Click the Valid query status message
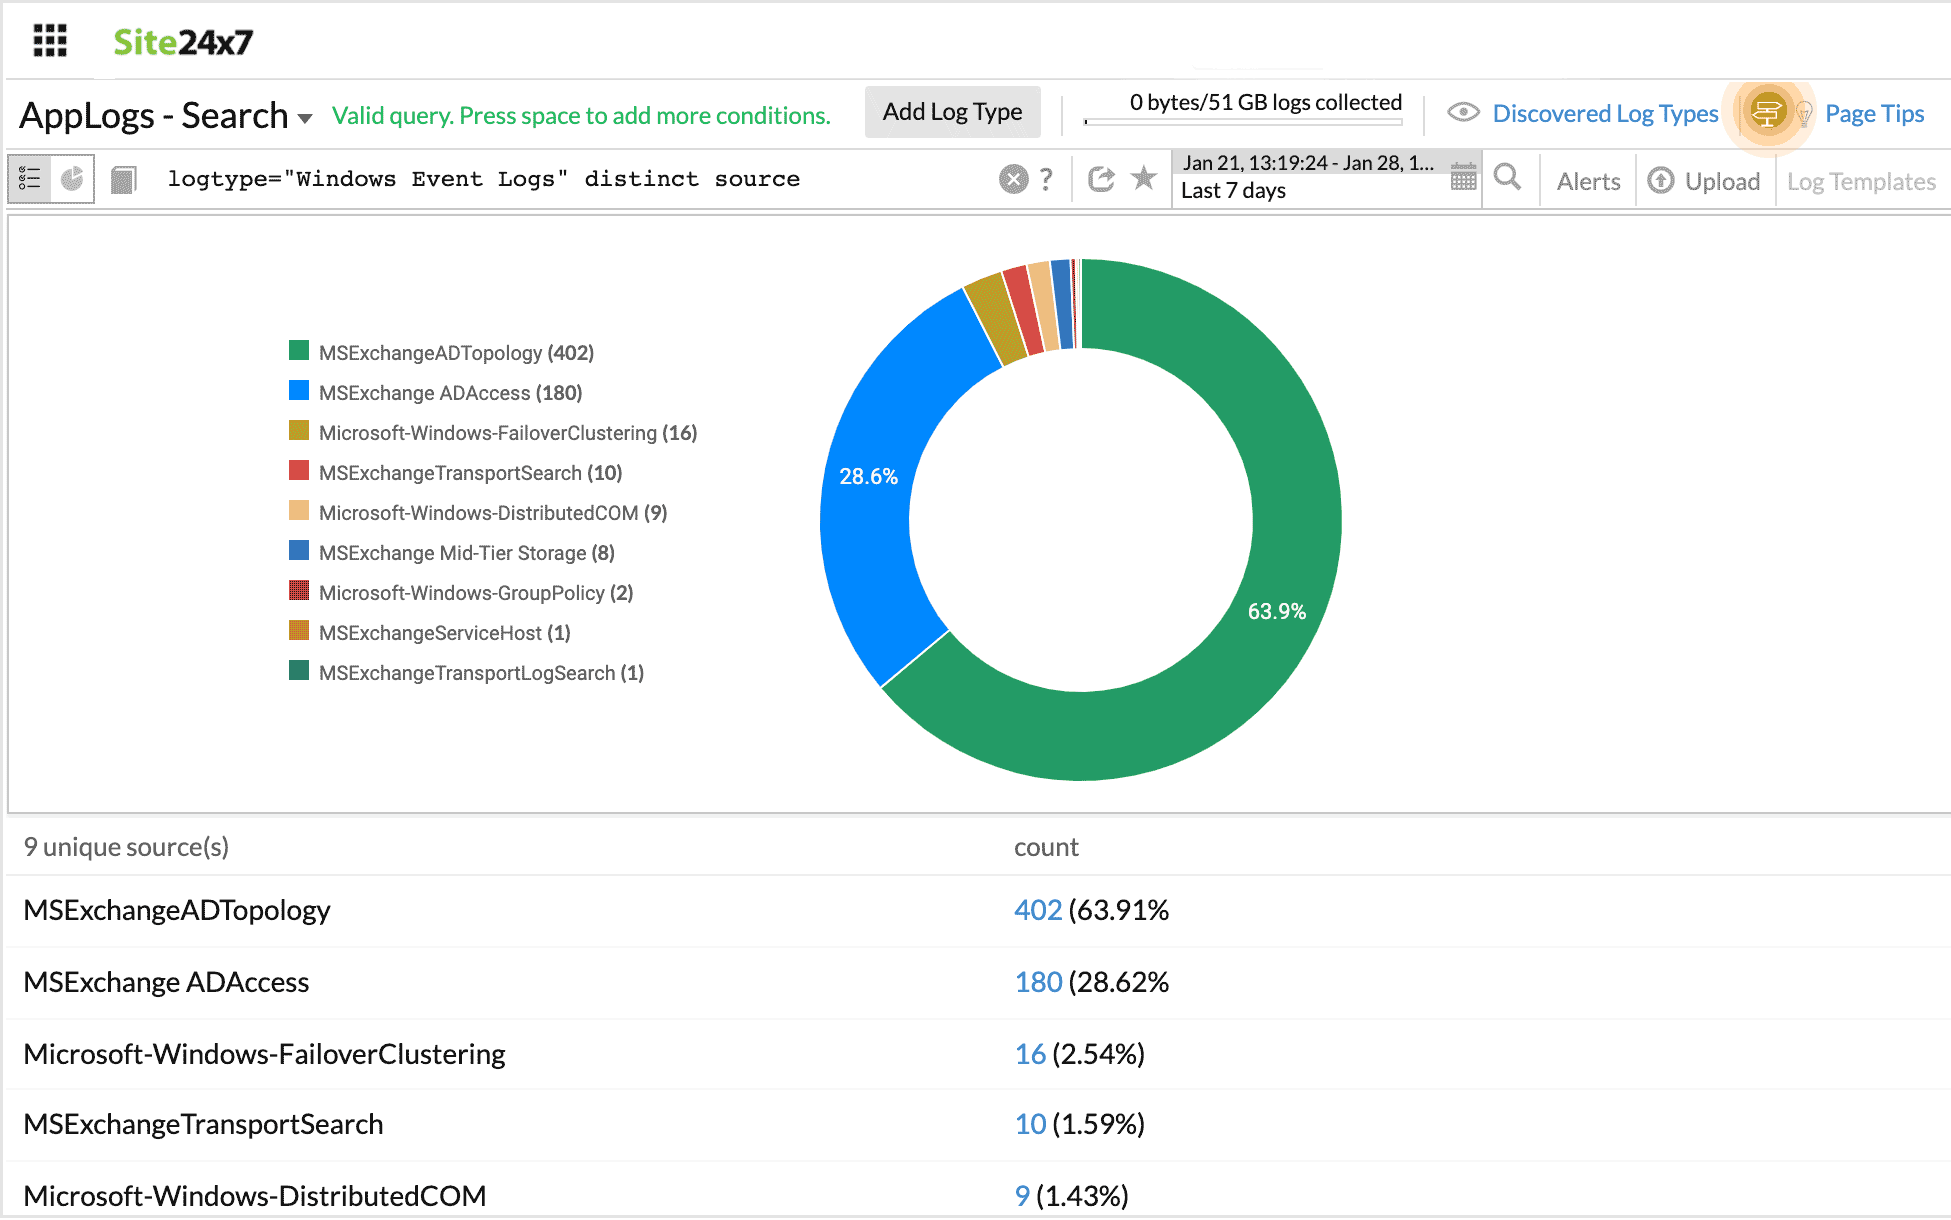 [581, 116]
